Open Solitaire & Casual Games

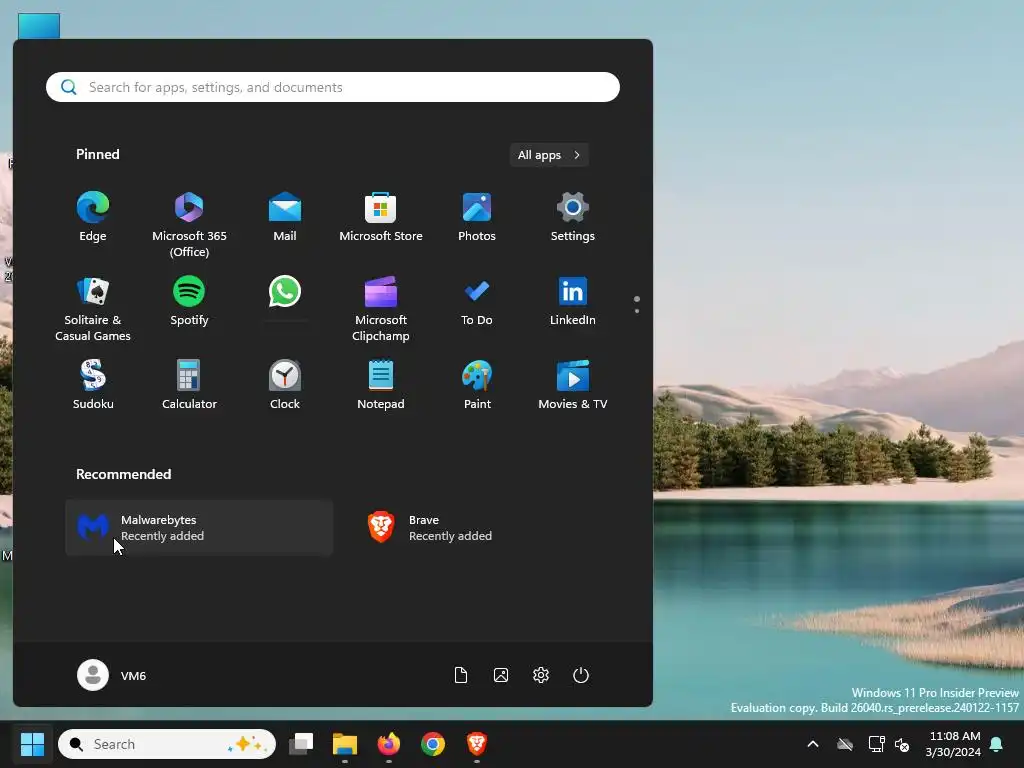(x=93, y=308)
